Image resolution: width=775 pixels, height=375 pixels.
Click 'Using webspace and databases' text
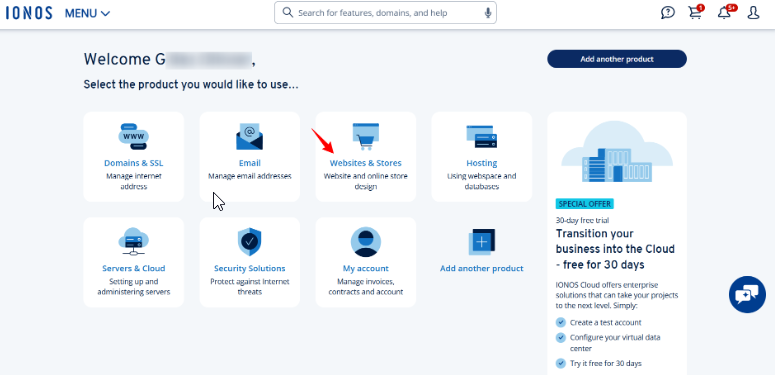[482, 181]
